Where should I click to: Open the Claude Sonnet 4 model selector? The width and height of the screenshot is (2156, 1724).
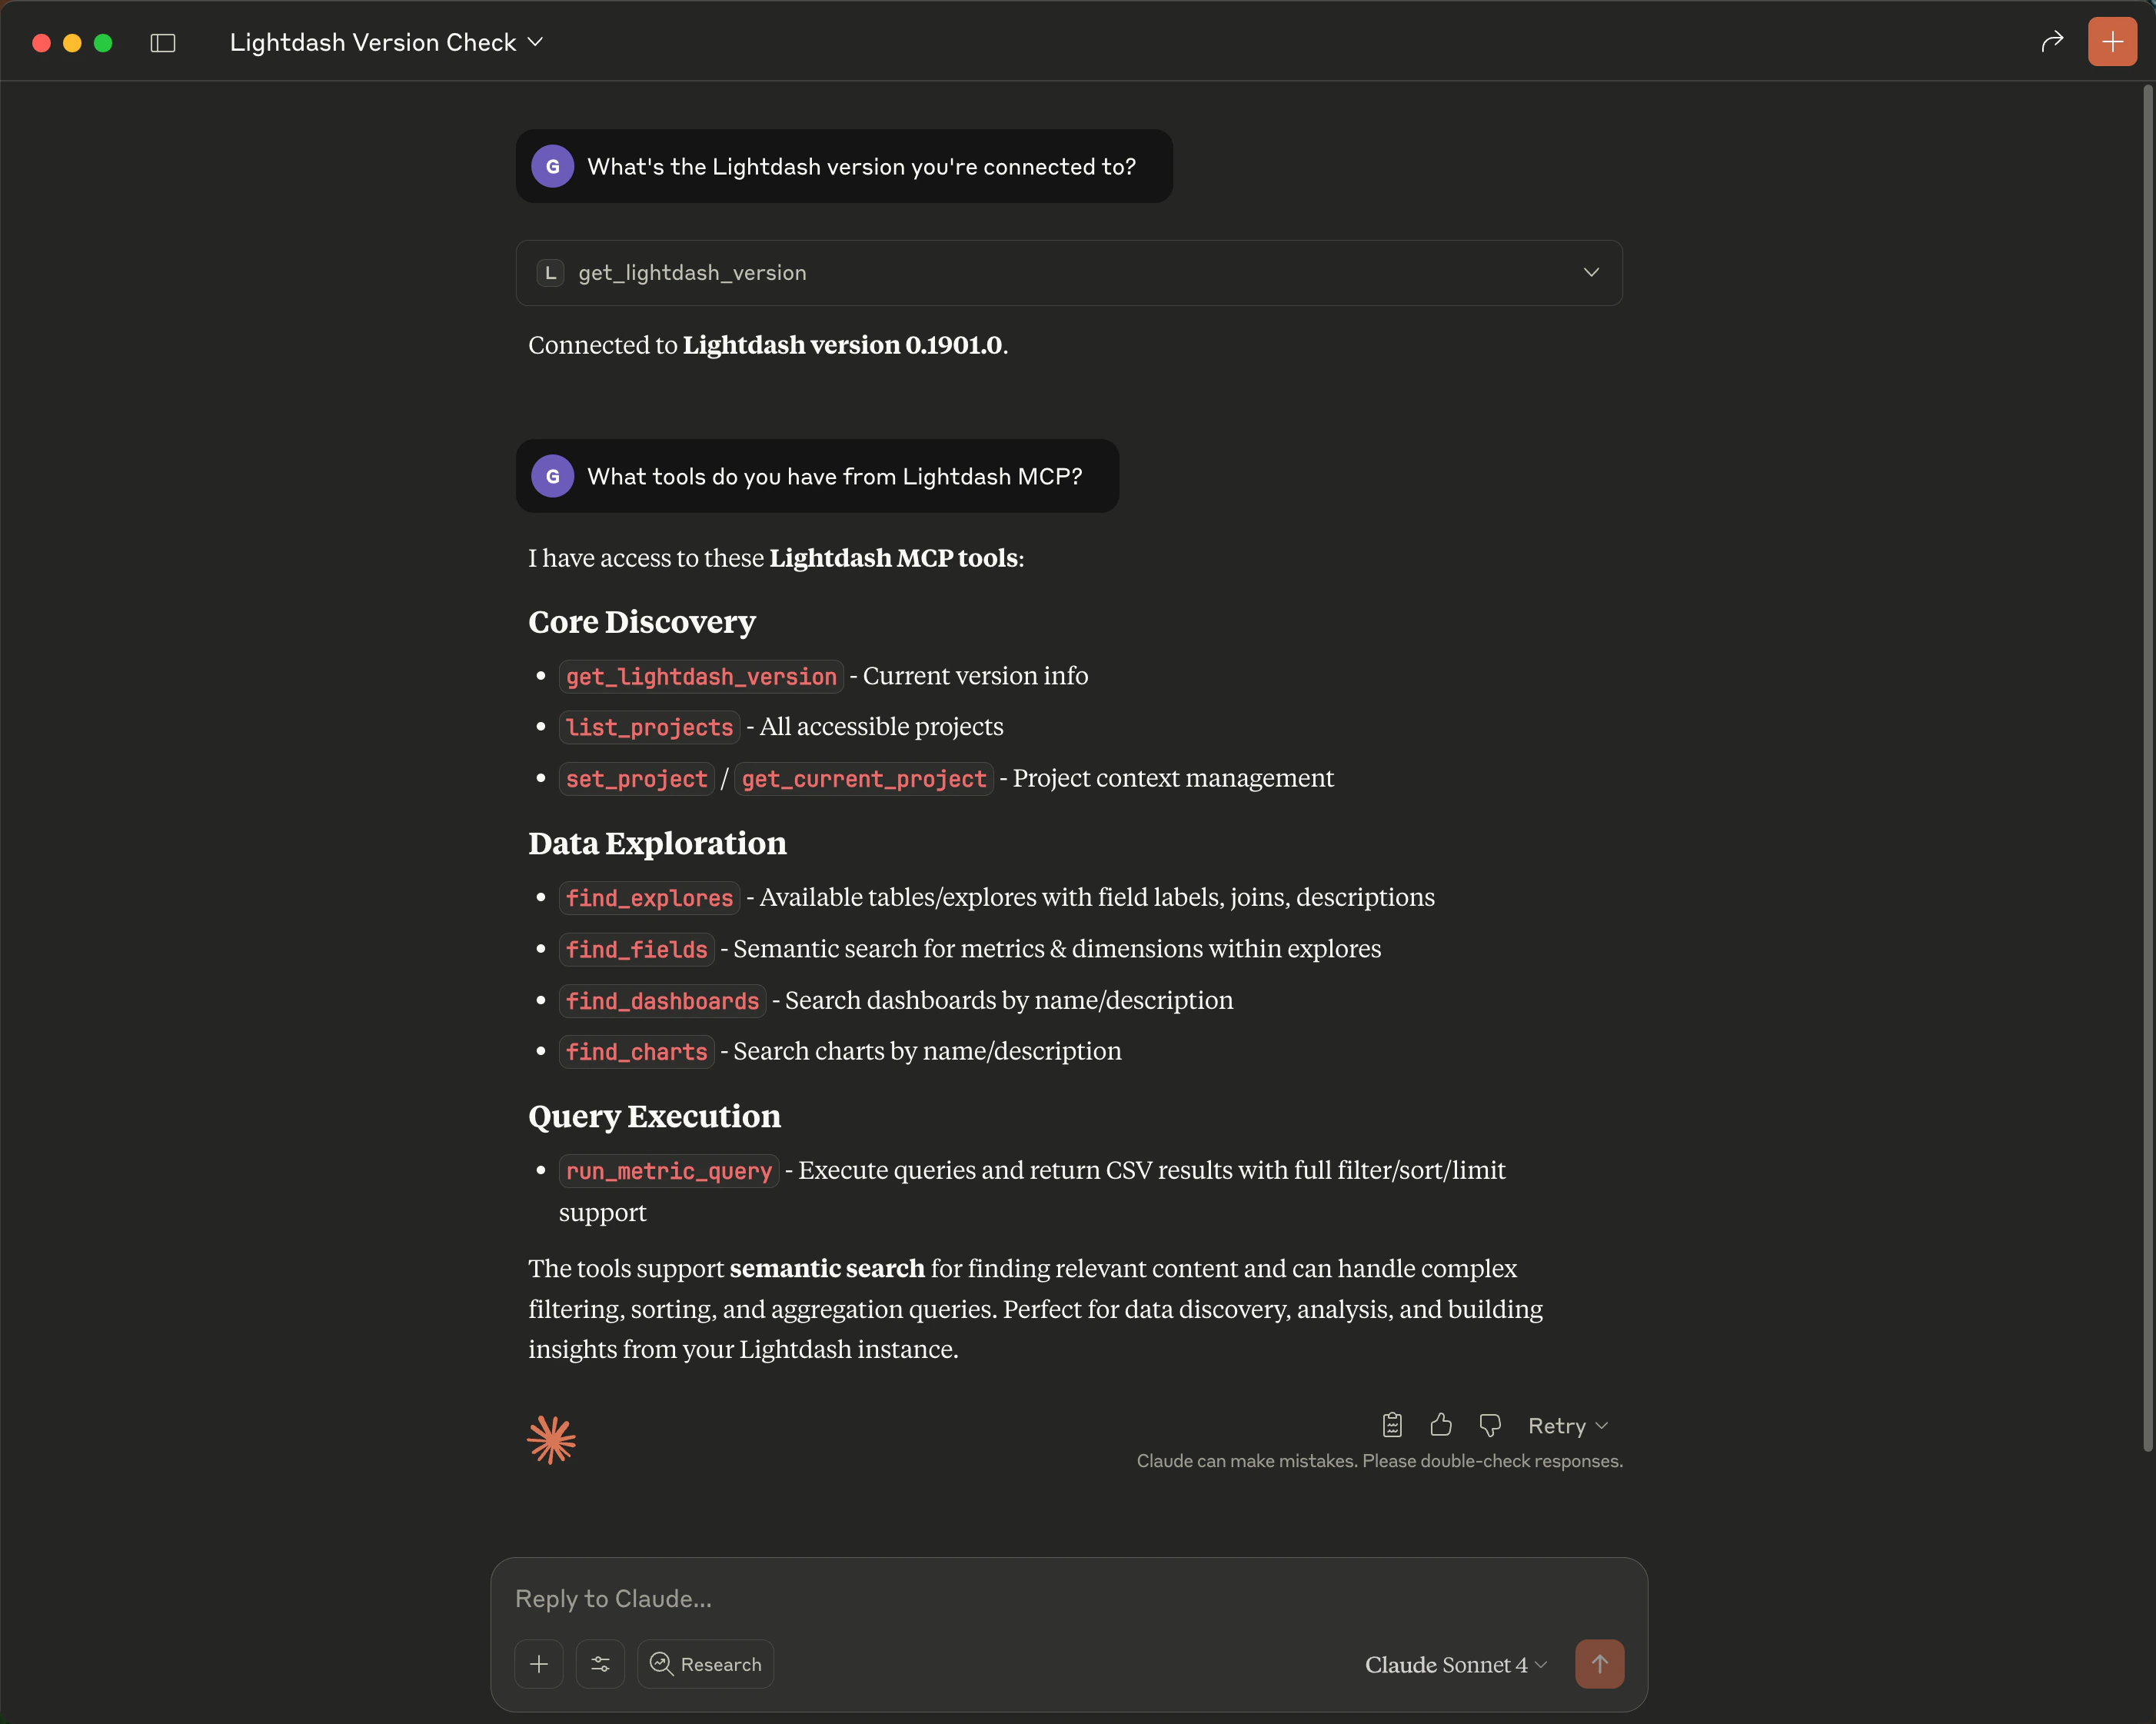1453,1664
